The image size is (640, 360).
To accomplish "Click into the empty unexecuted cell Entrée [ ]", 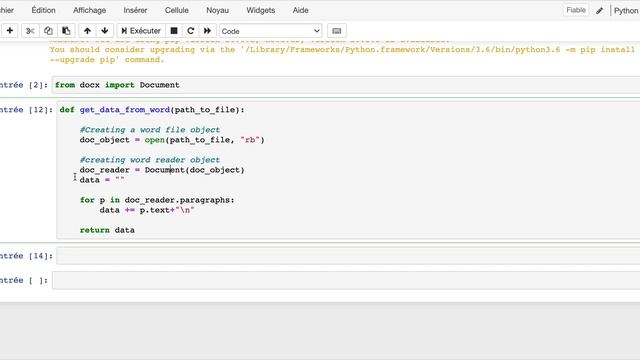I will pyautogui.click(x=346, y=280).
